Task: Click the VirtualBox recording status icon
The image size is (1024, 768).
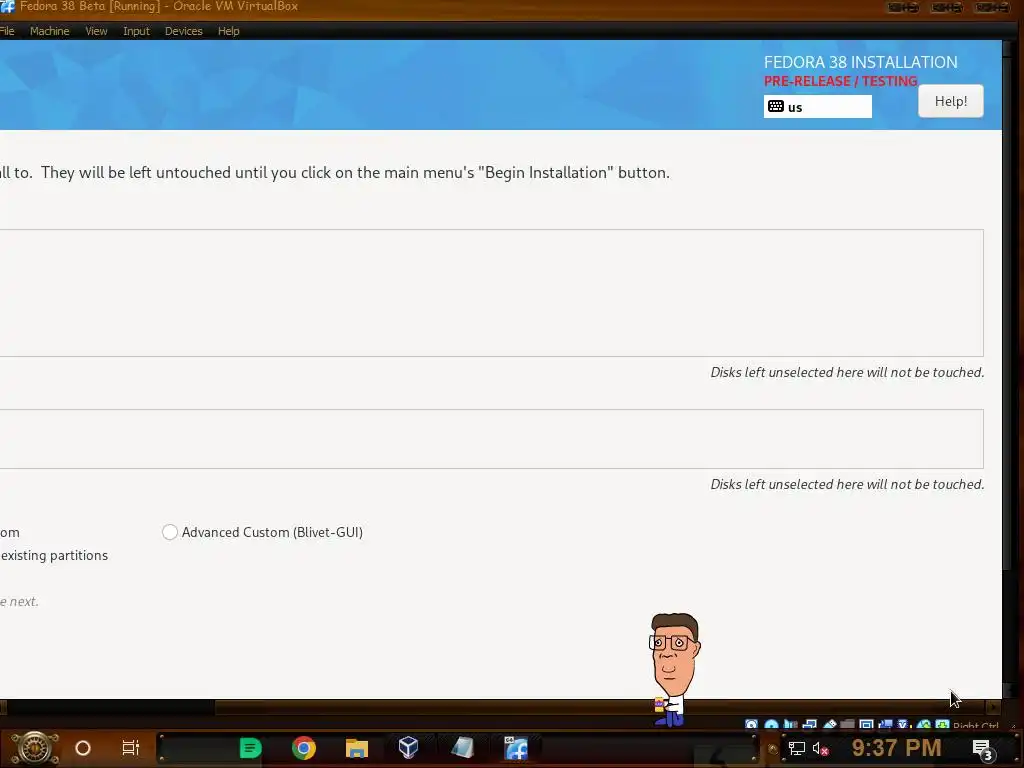Action: [x=886, y=724]
